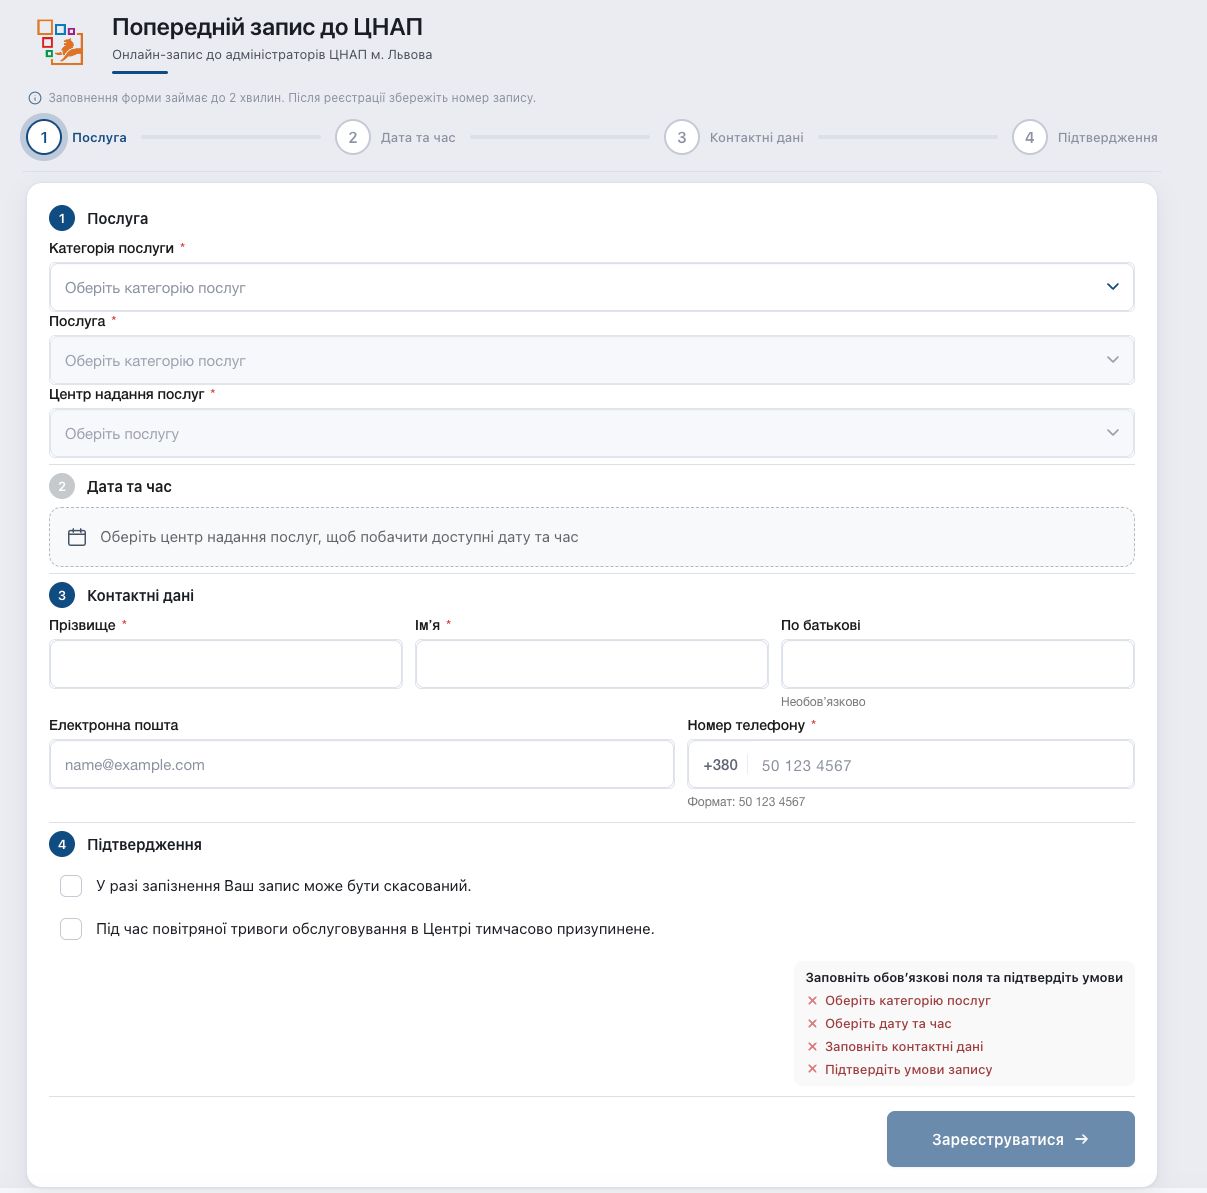Click the Необов'язково hint text
Viewport: 1207px width, 1193px height.
click(823, 702)
